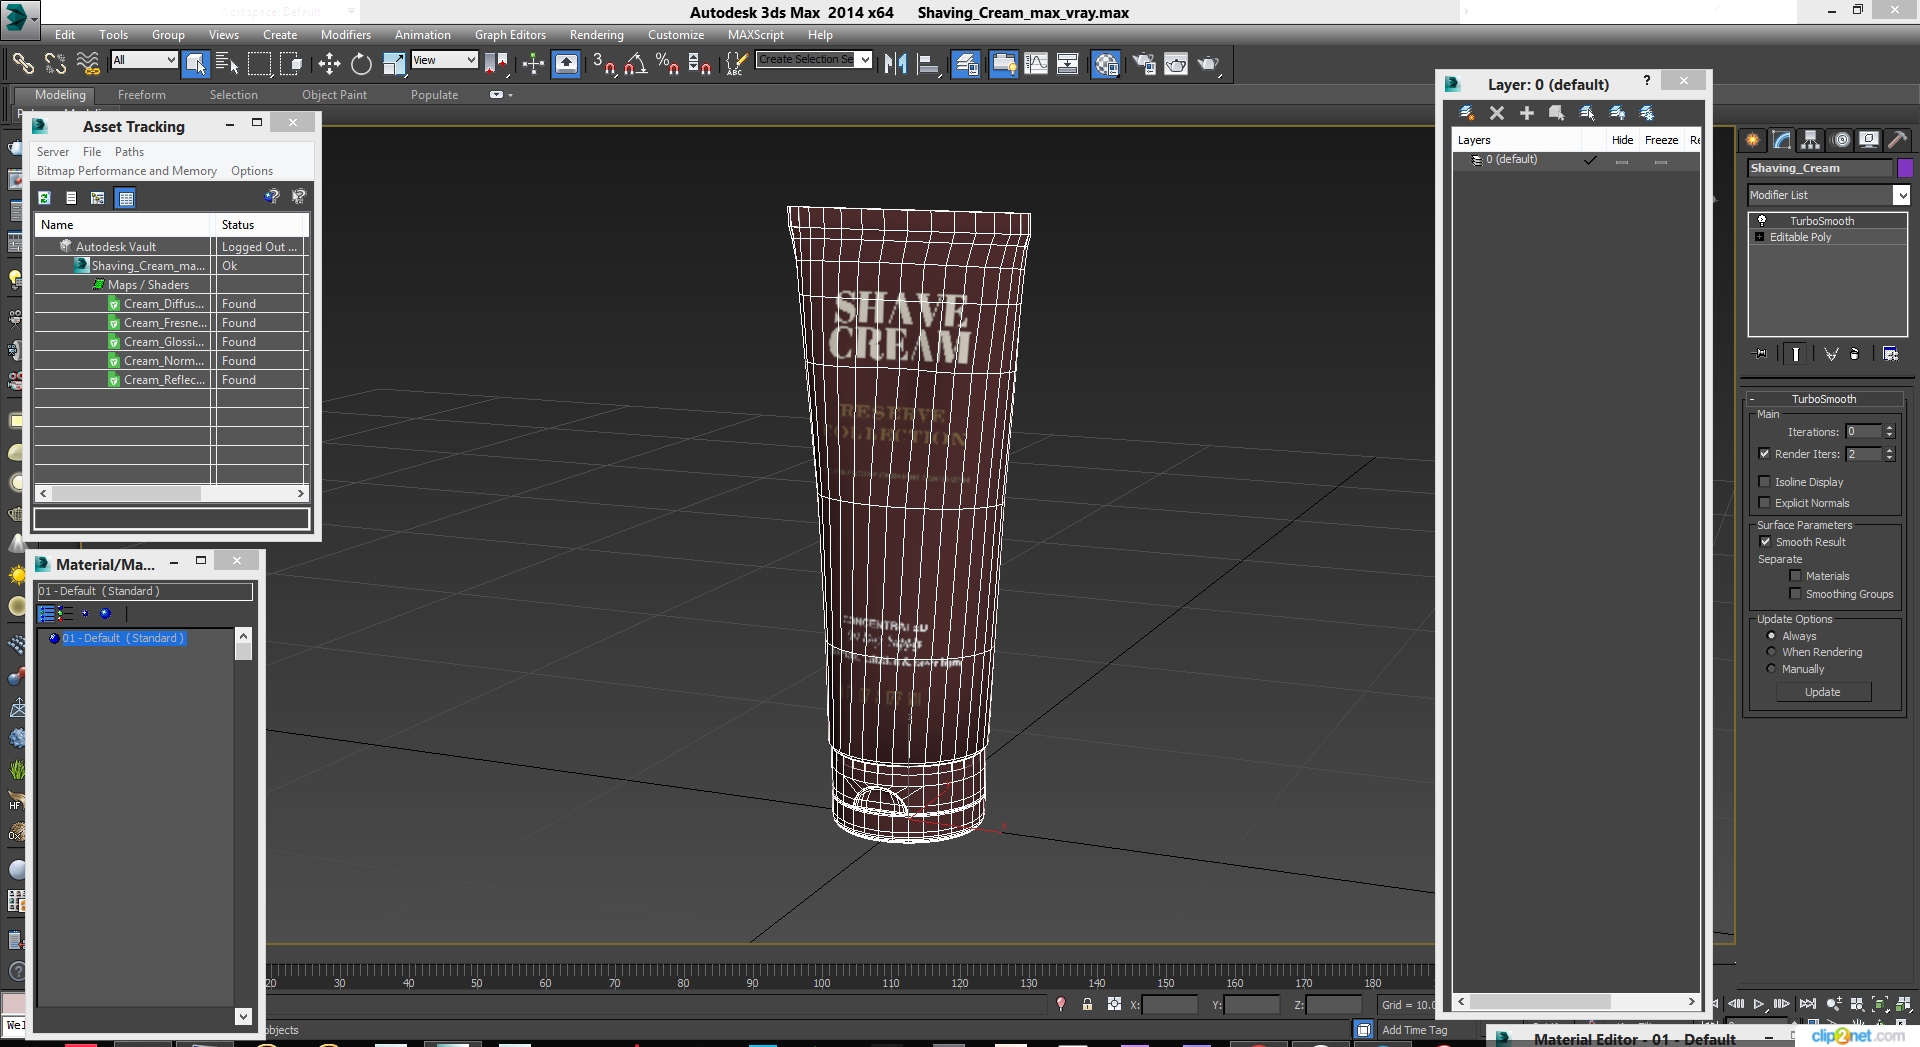The width and height of the screenshot is (1920, 1047).
Task: Open the selection filter All dropdown
Action: coord(144,60)
